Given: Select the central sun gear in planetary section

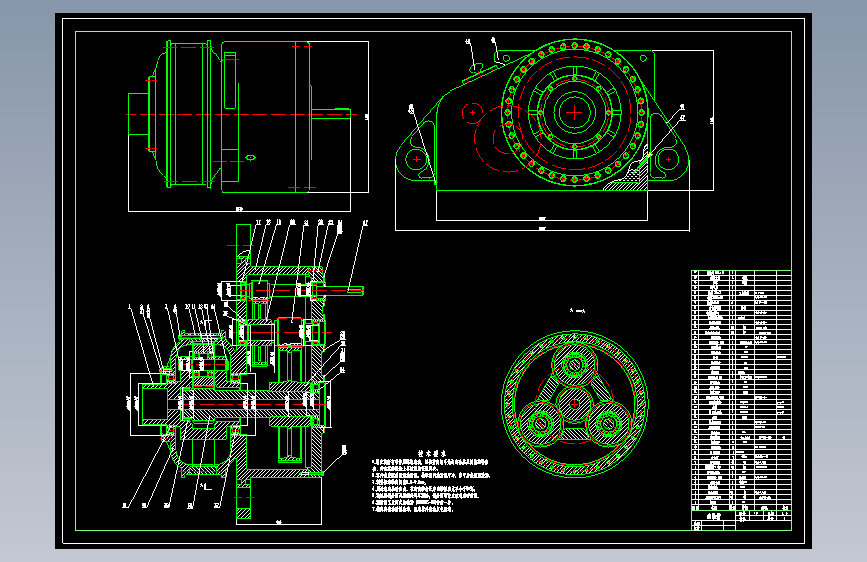Looking at the screenshot, I should (x=574, y=404).
